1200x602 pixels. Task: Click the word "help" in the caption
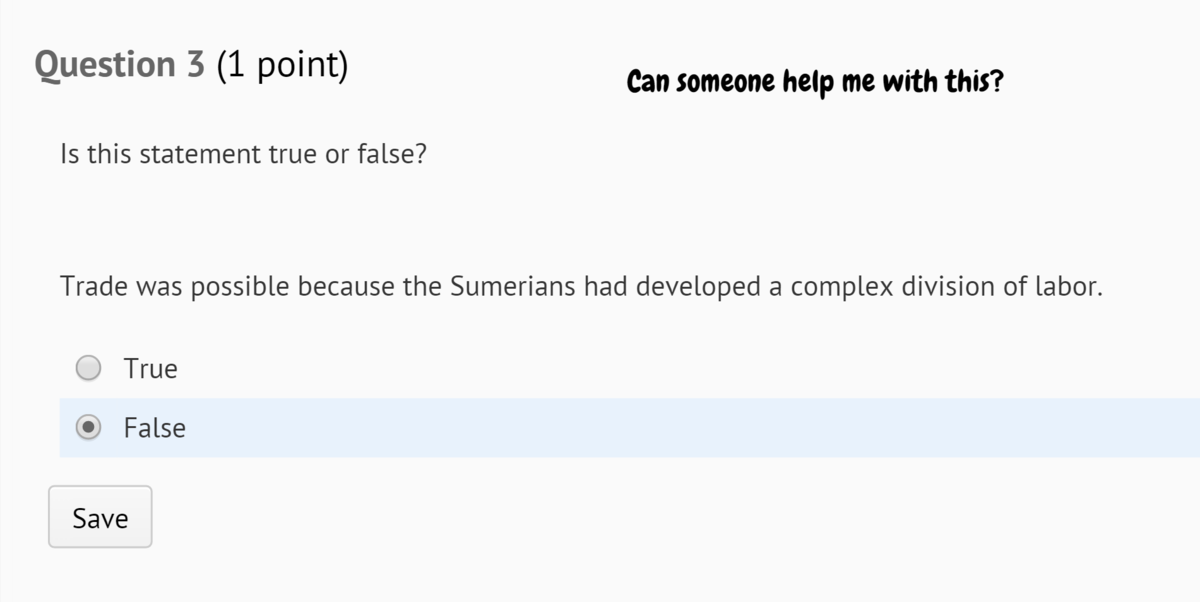[808, 82]
